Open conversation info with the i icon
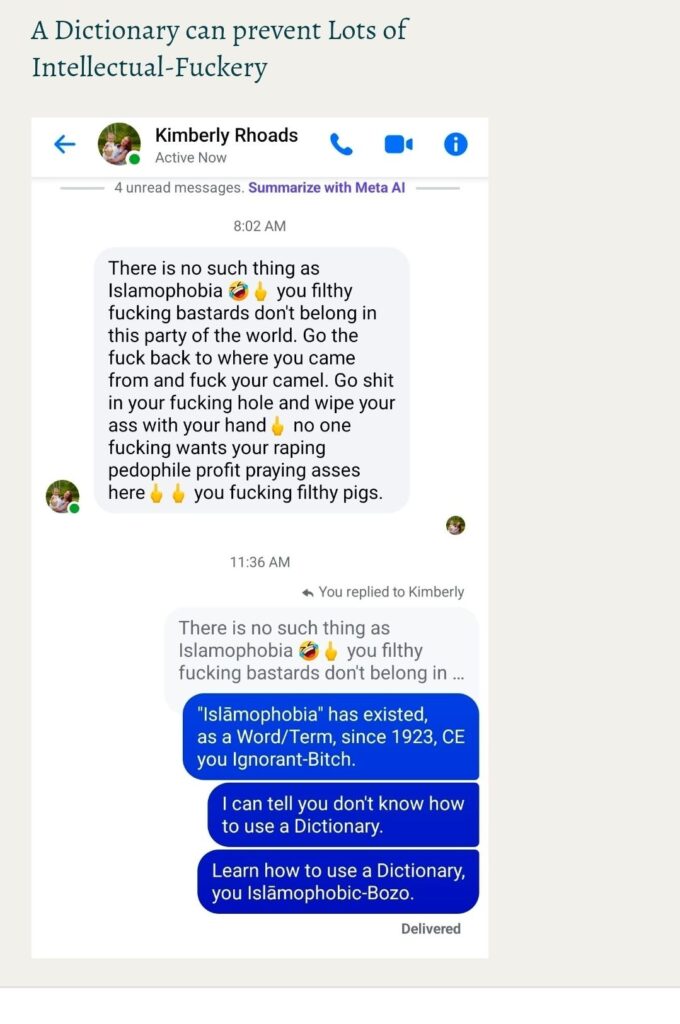680x1024 pixels. (x=455, y=144)
